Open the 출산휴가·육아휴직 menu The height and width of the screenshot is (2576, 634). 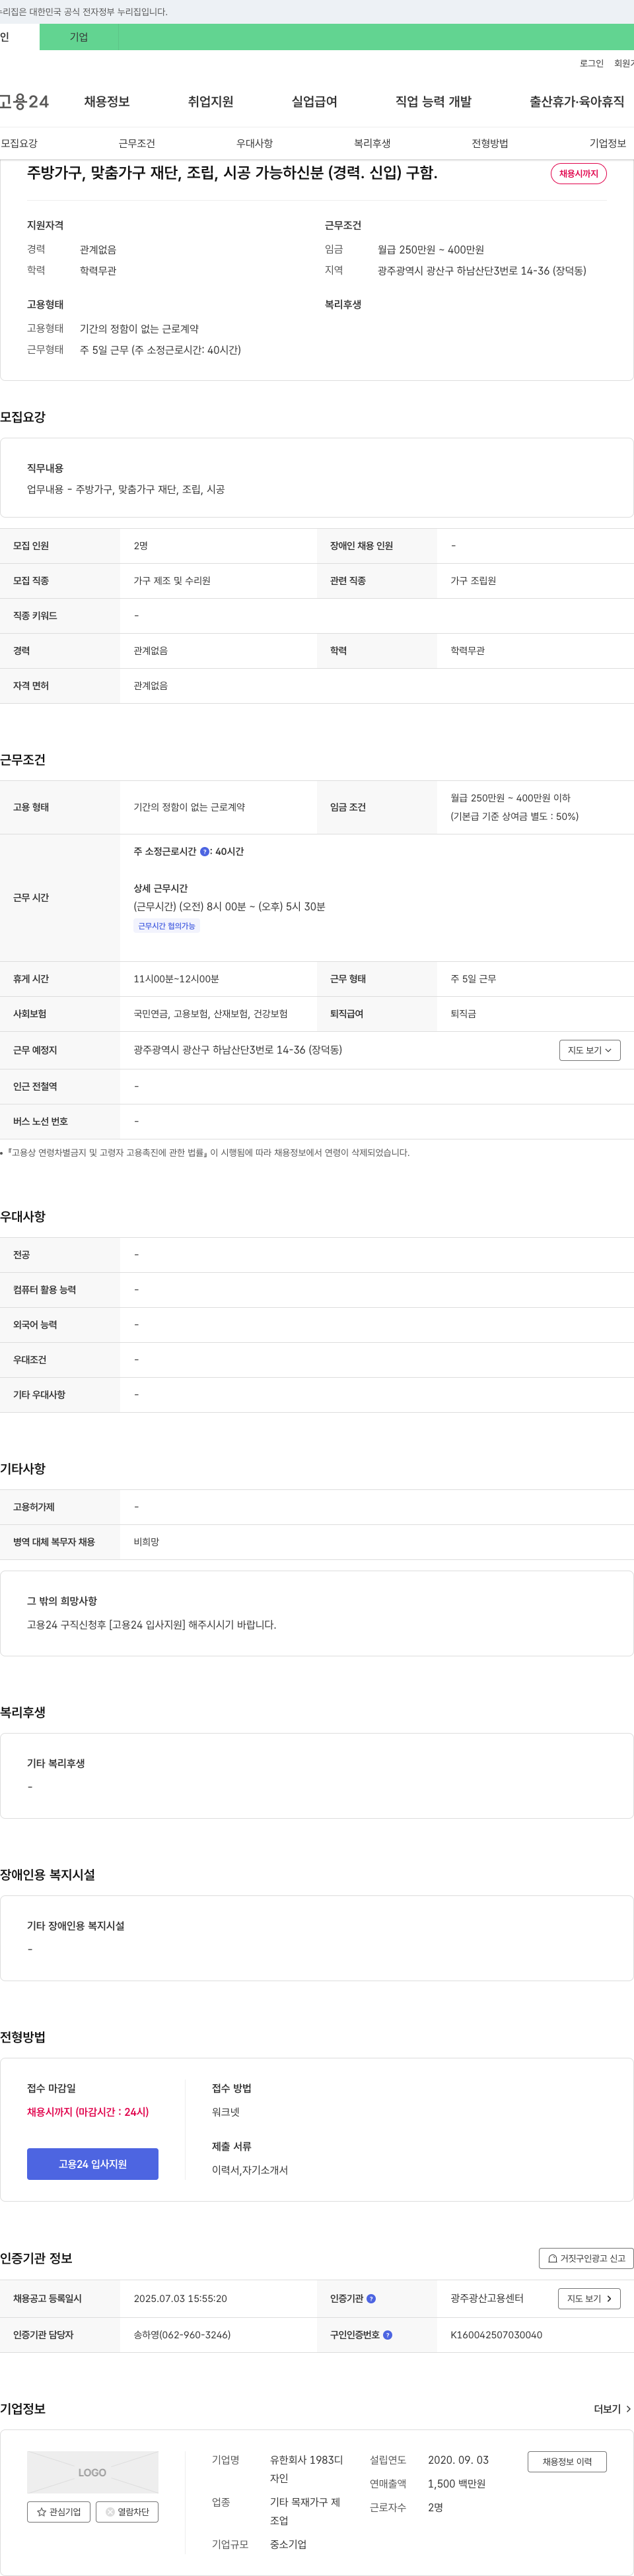(577, 101)
